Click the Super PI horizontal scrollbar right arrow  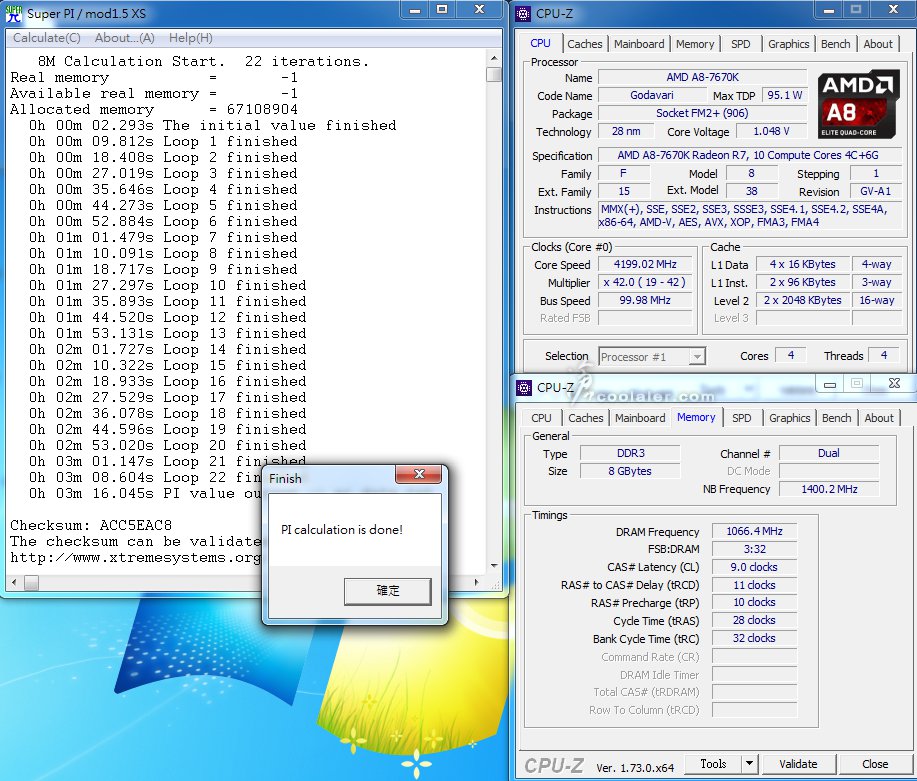coord(477,583)
